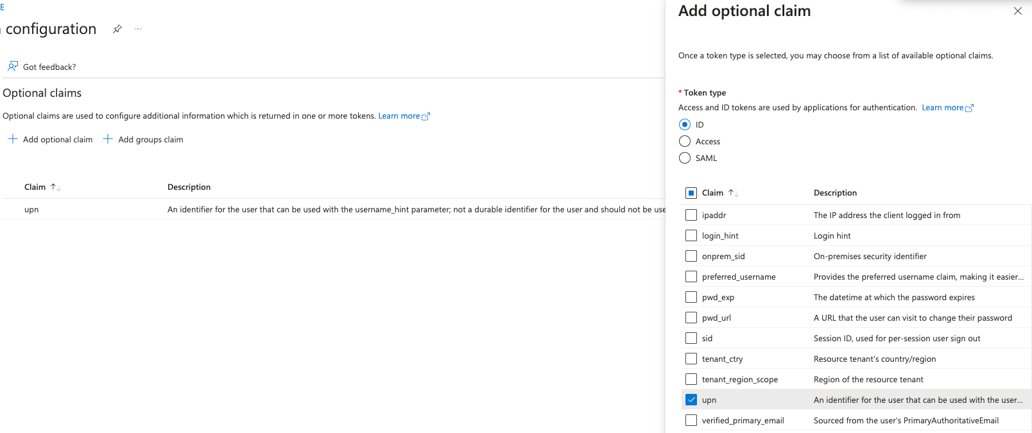This screenshot has height=433, width=1032.
Task: Uncheck the upn claim checkbox
Action: click(x=691, y=400)
